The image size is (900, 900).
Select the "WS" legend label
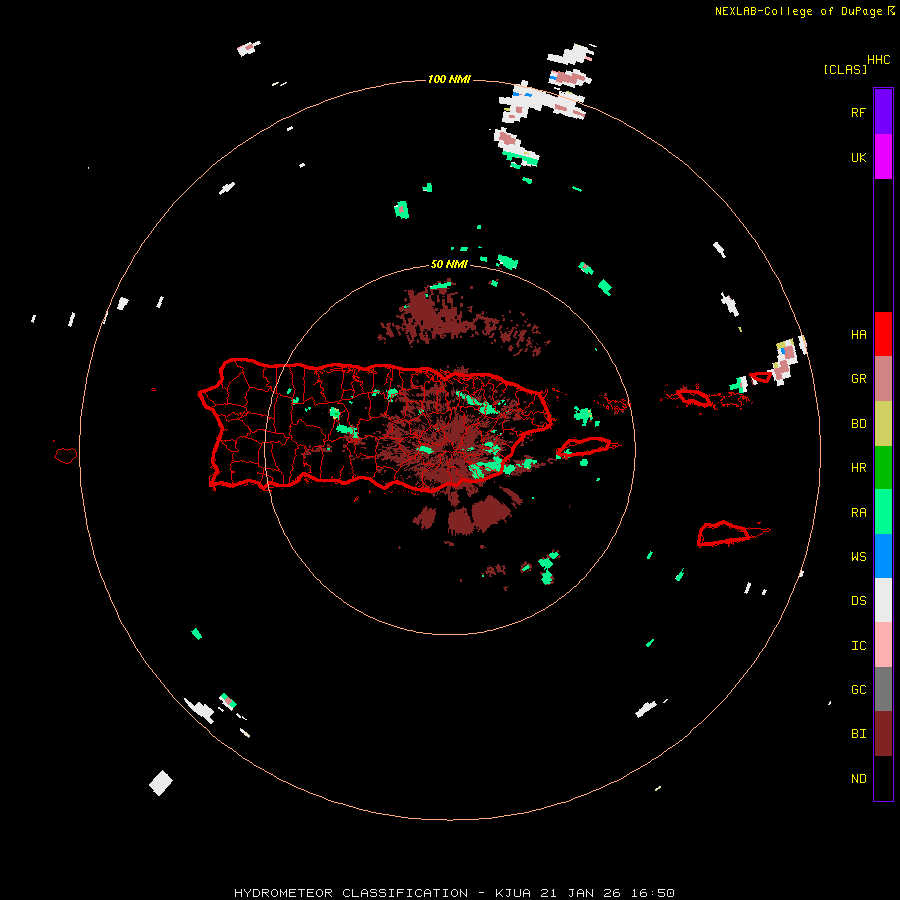(858, 557)
